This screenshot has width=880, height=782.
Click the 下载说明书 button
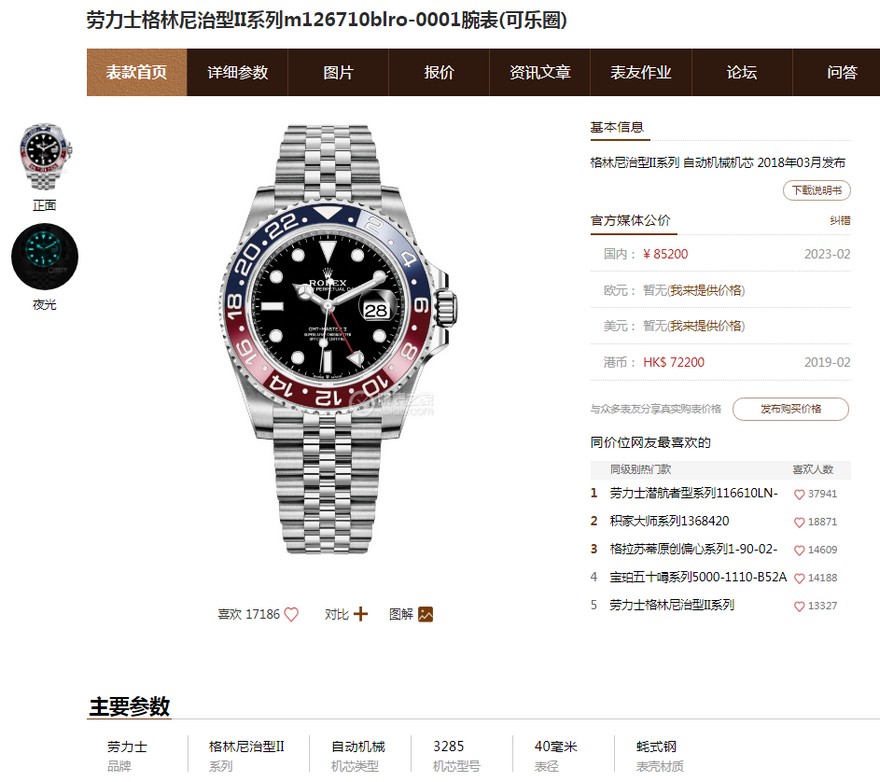pyautogui.click(x=817, y=190)
